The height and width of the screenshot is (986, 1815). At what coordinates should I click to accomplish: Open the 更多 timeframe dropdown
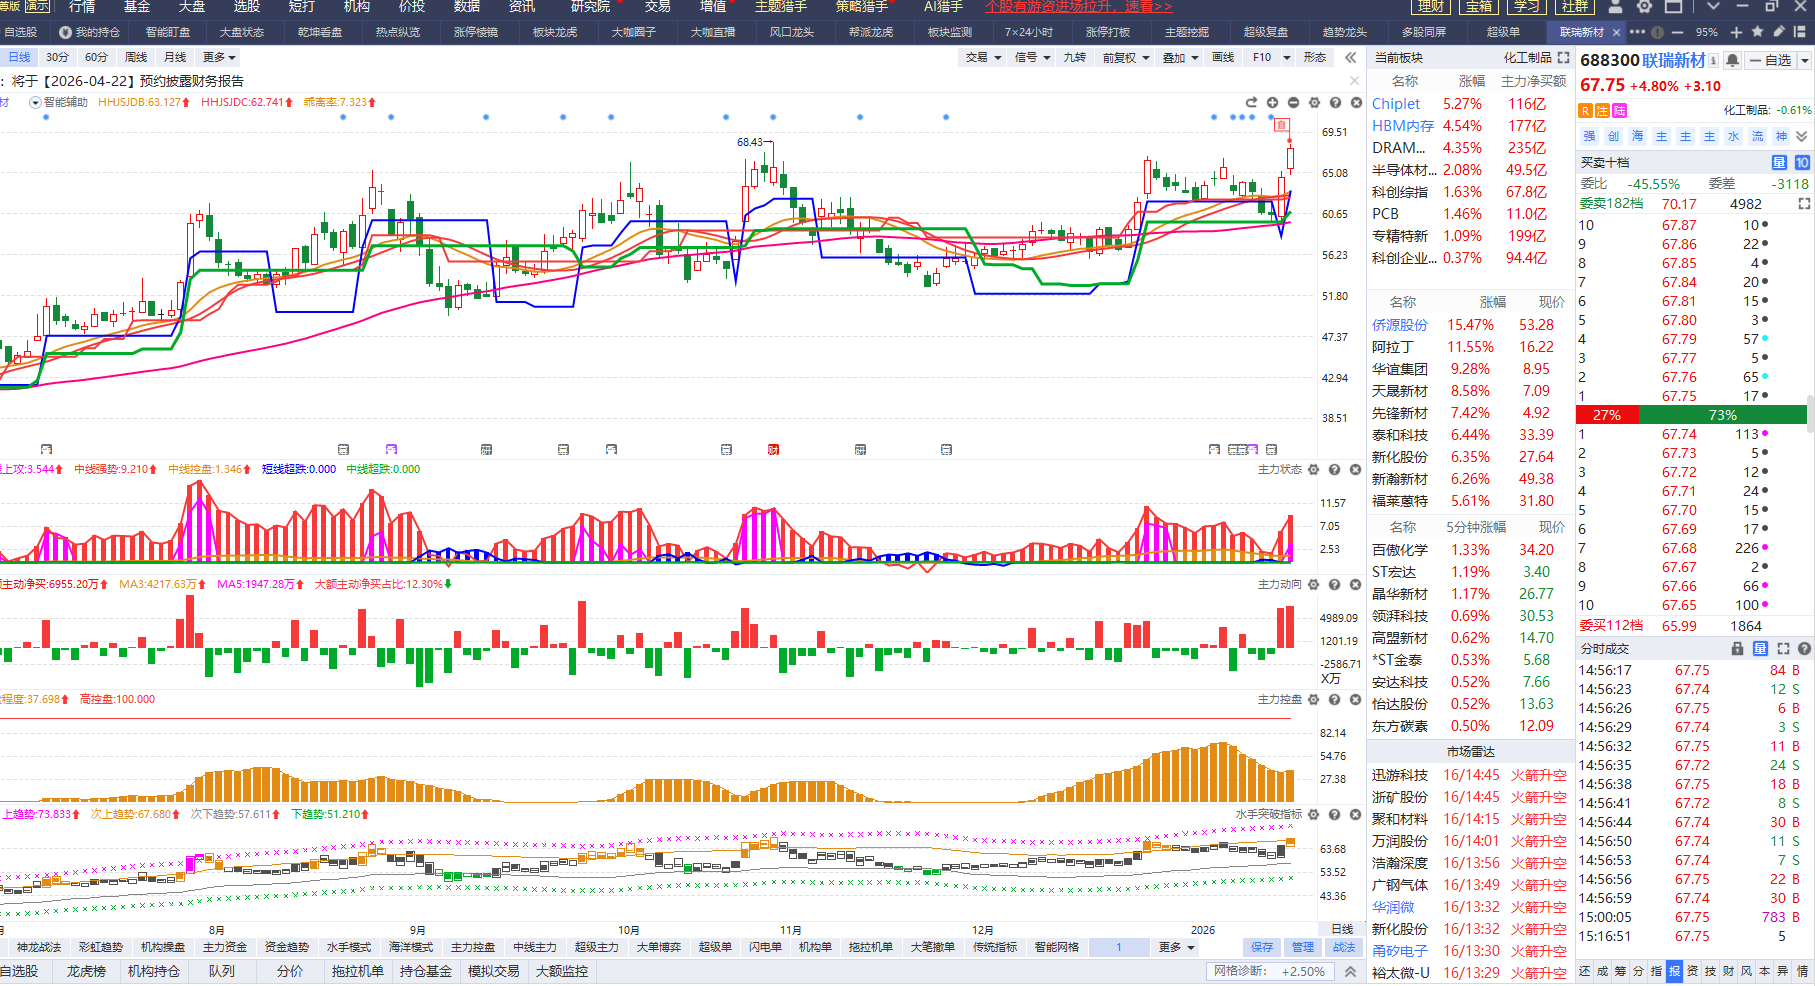tap(219, 58)
